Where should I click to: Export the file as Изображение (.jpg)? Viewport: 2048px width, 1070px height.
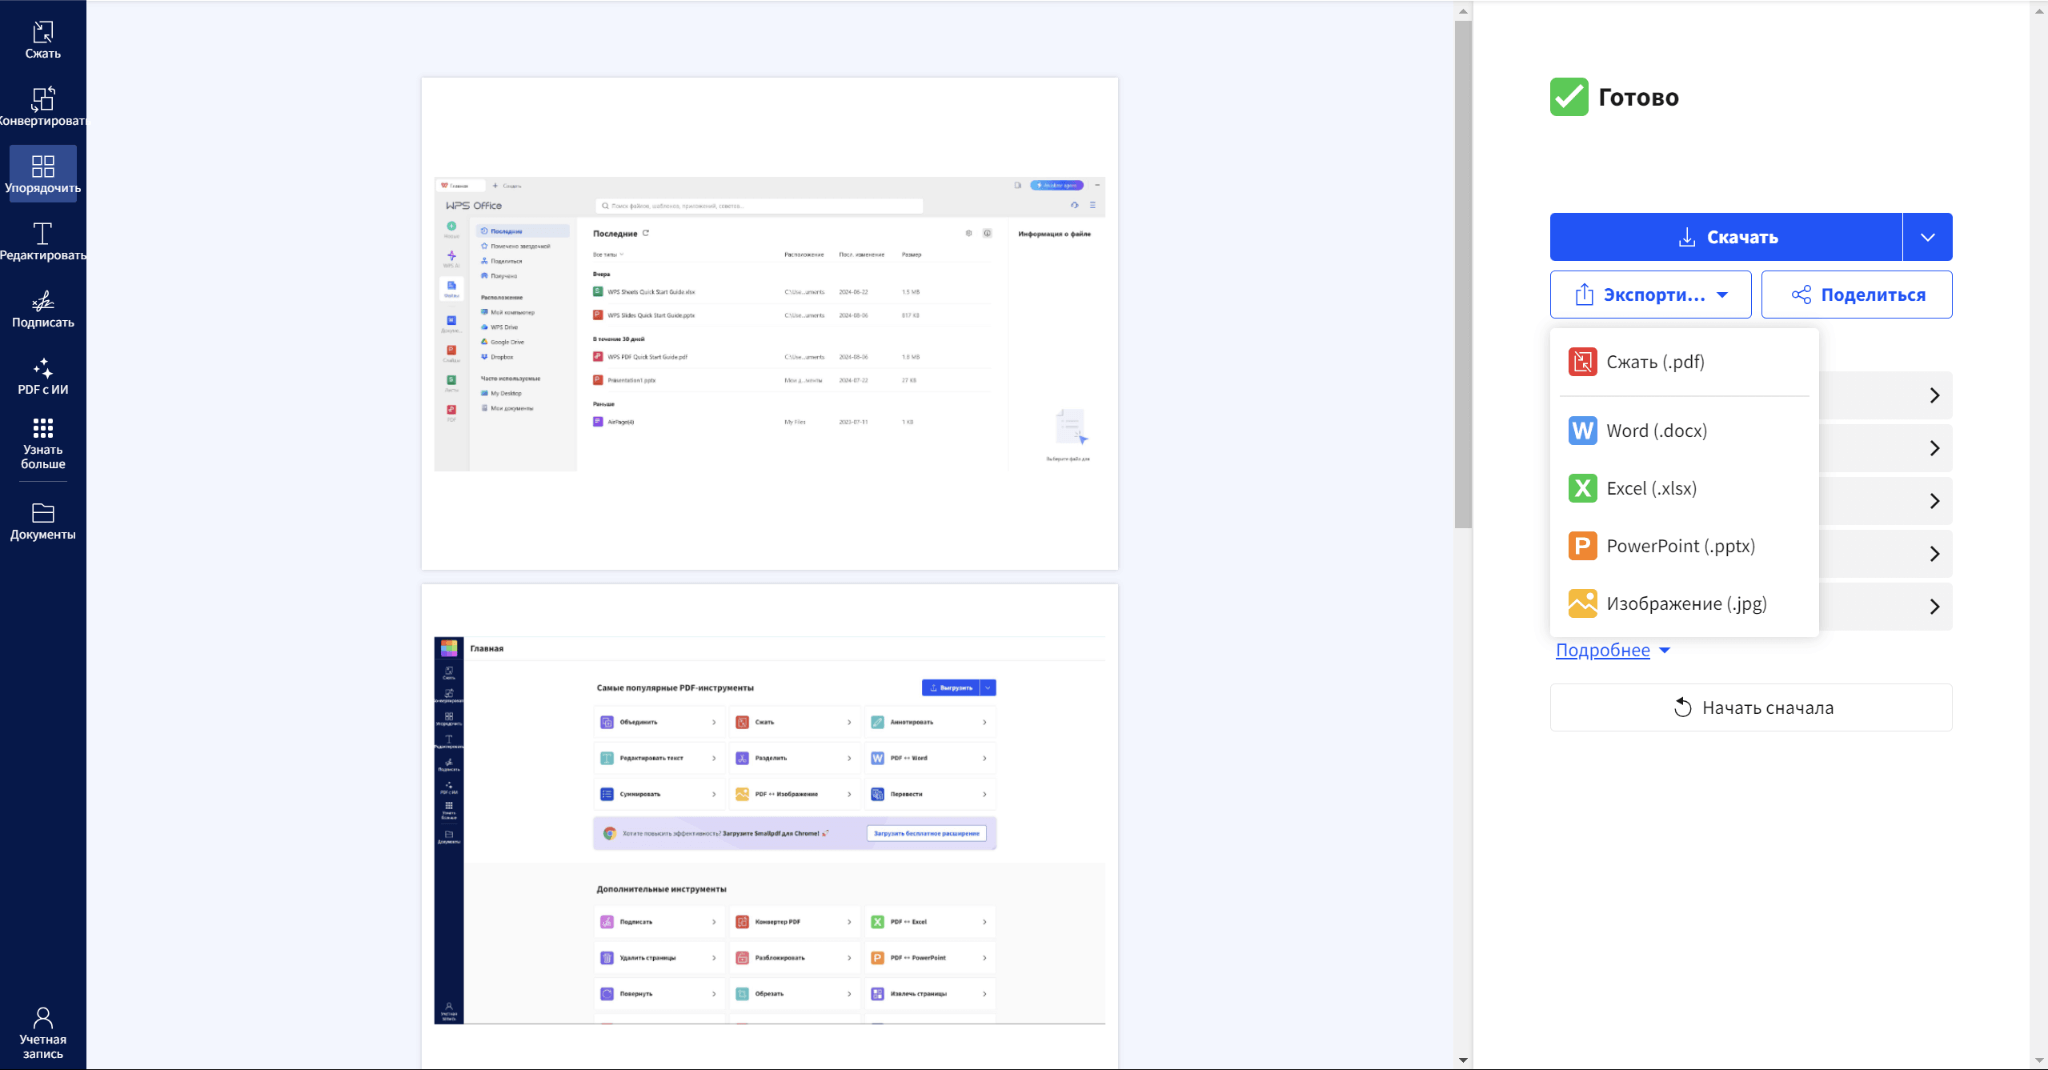(1684, 604)
